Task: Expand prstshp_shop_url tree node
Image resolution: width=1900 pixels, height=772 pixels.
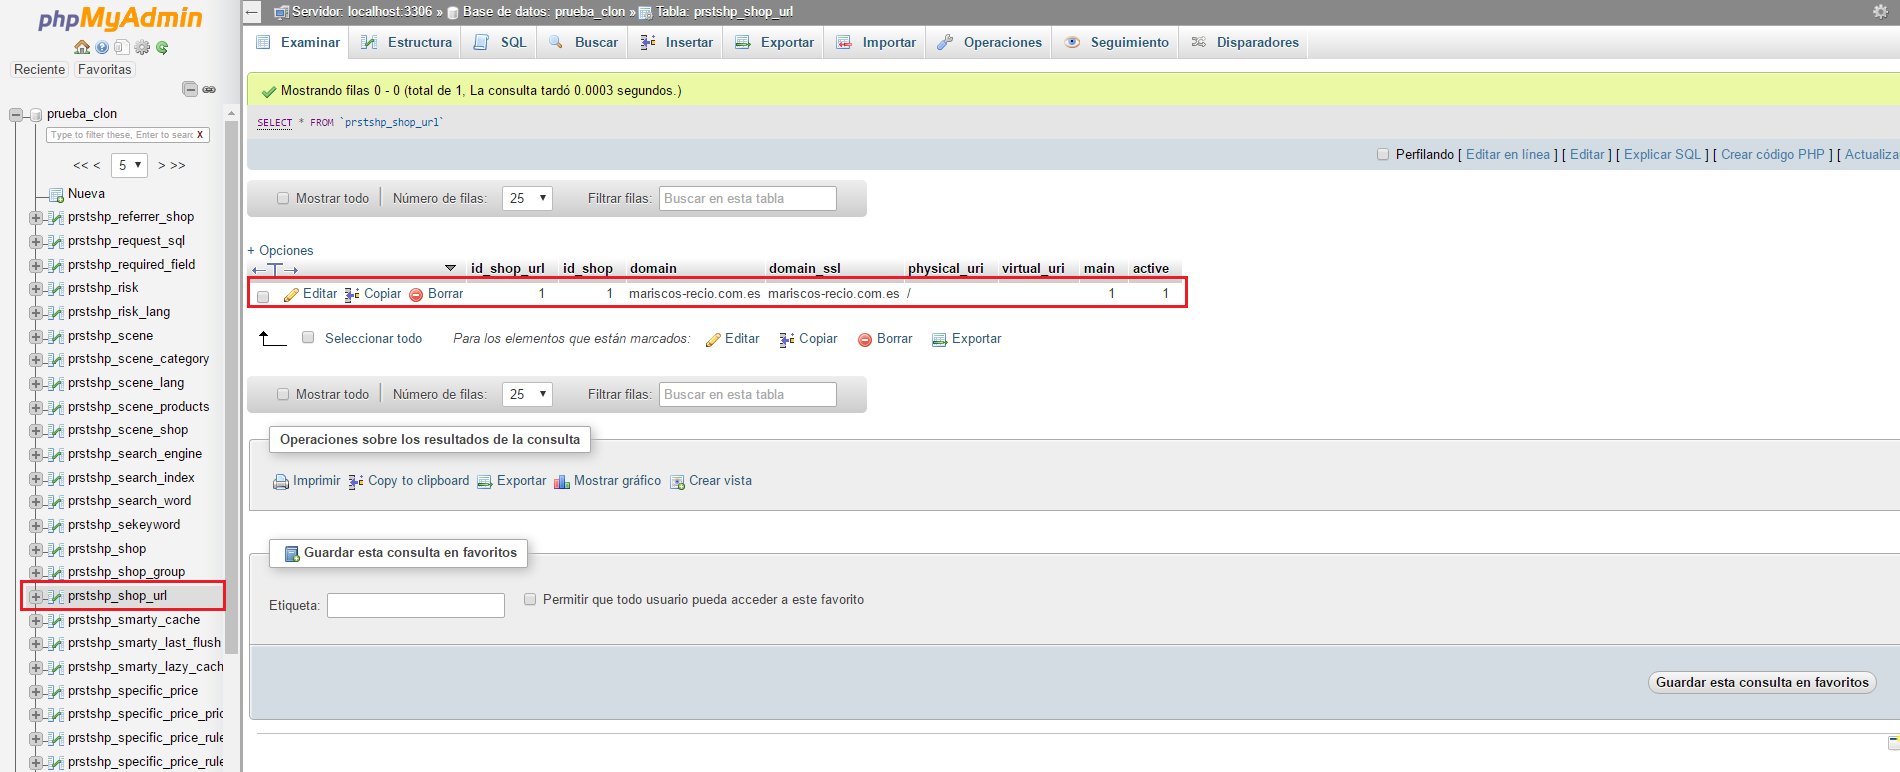Action: [36, 596]
